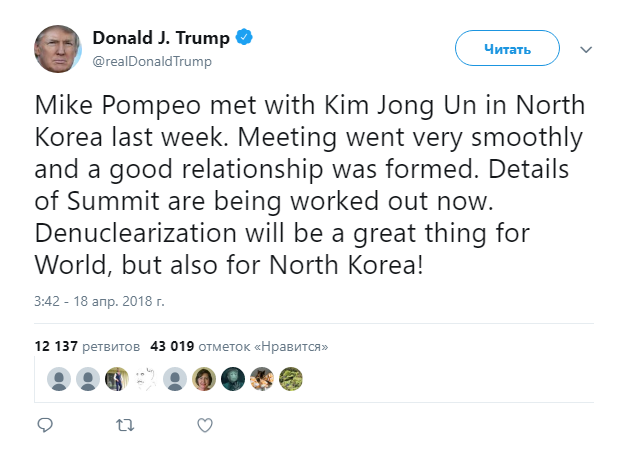Click the Читать follow button
Viewport: 626px width, 463px height.
tap(507, 48)
